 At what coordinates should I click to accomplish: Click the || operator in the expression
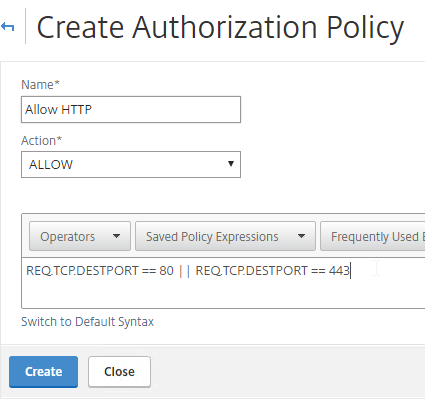point(184,270)
